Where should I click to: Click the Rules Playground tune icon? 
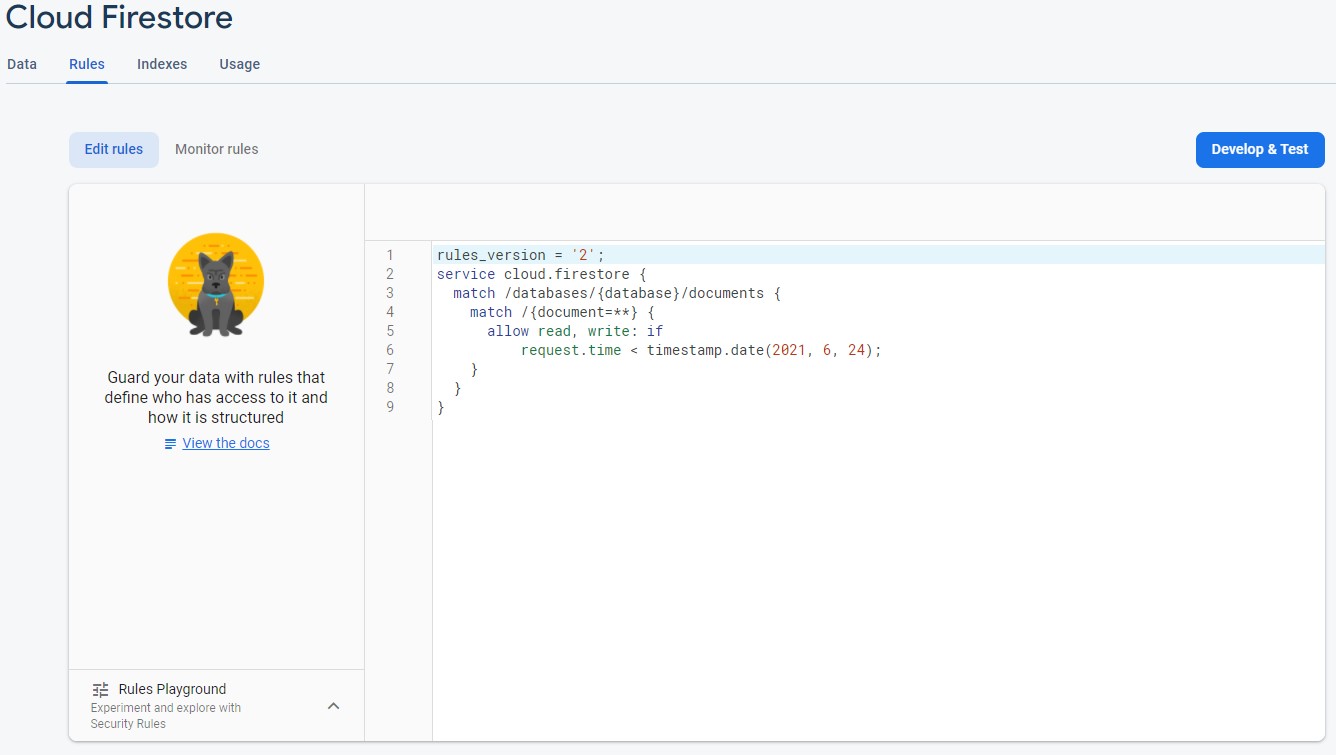tap(100, 689)
